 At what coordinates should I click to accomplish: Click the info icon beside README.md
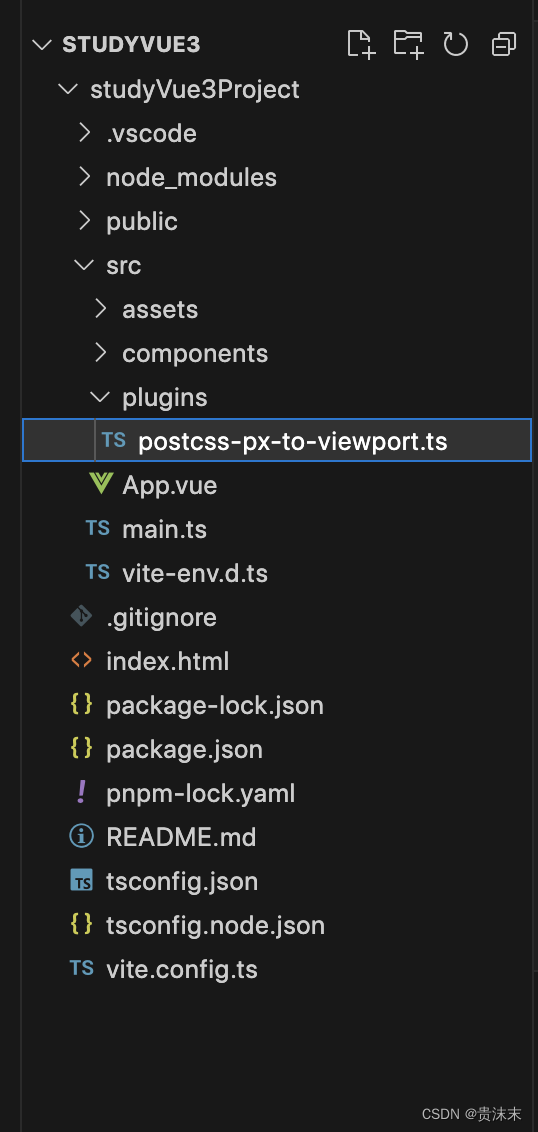tap(81, 837)
